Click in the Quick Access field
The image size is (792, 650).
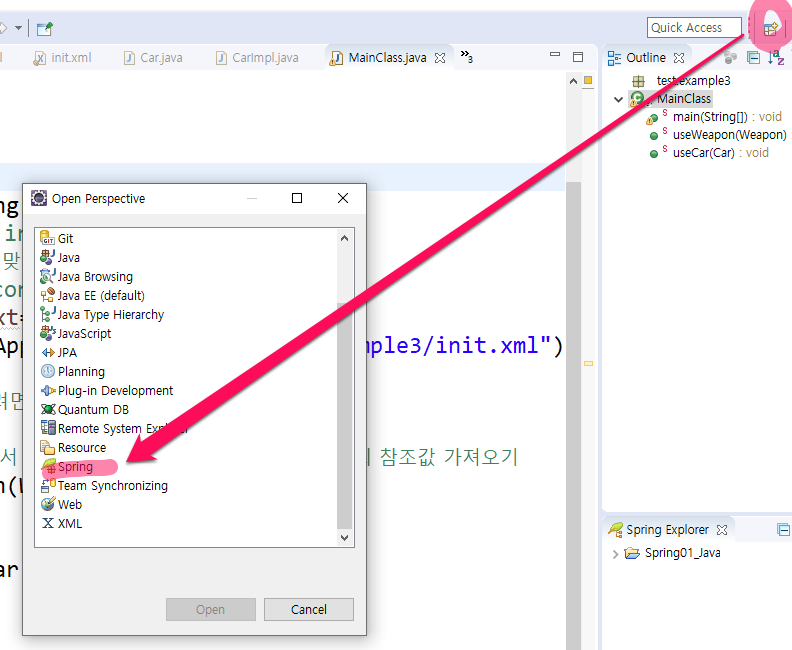[694, 28]
